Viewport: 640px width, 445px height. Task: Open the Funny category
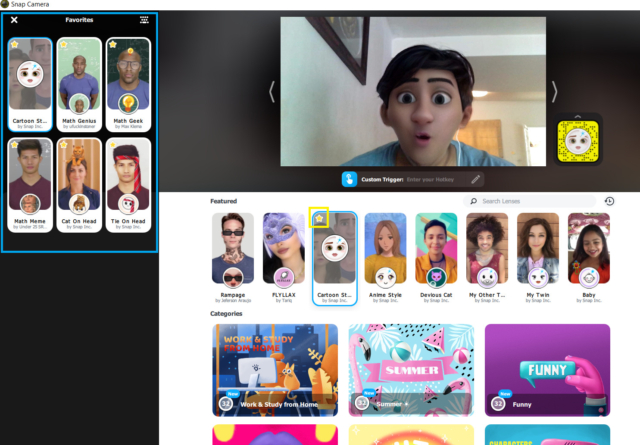click(x=547, y=370)
